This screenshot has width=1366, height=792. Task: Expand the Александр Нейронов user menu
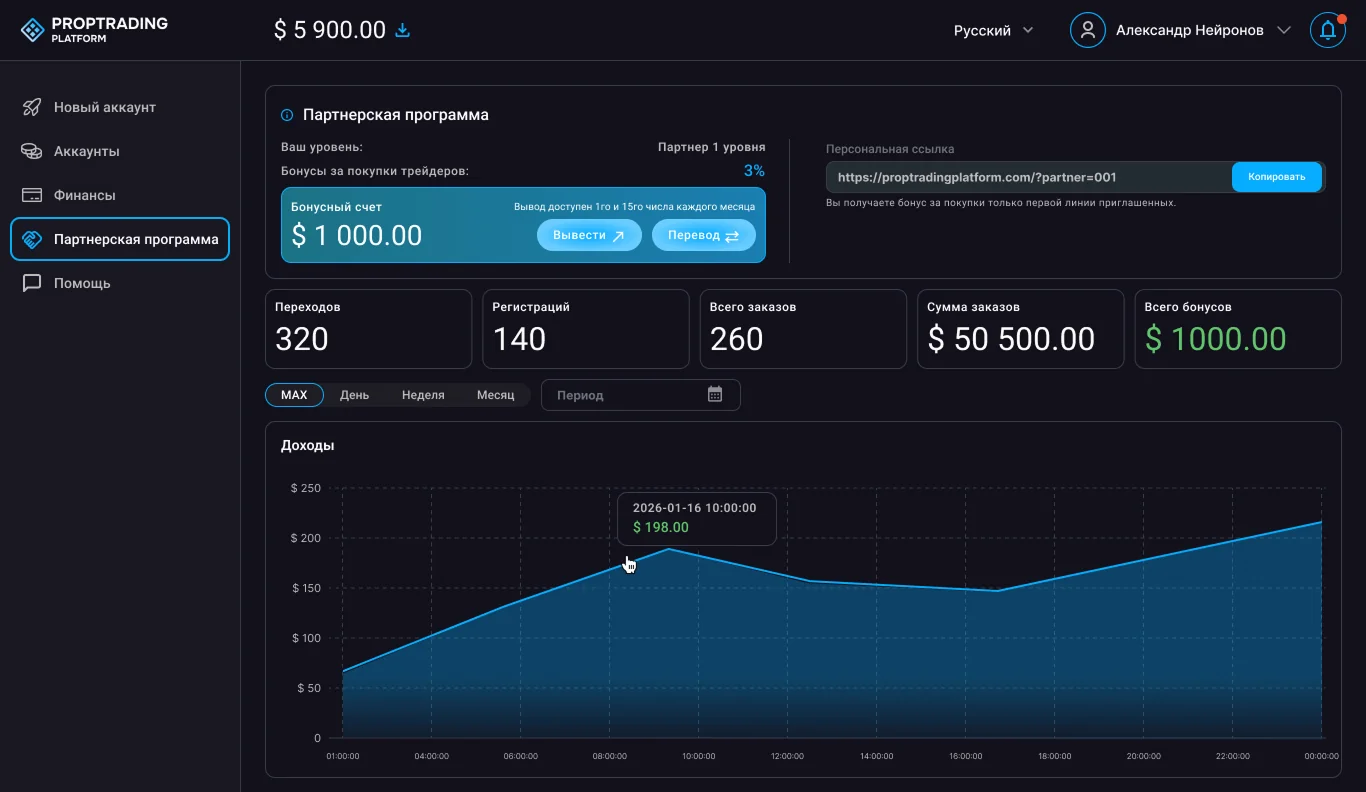coord(1204,30)
